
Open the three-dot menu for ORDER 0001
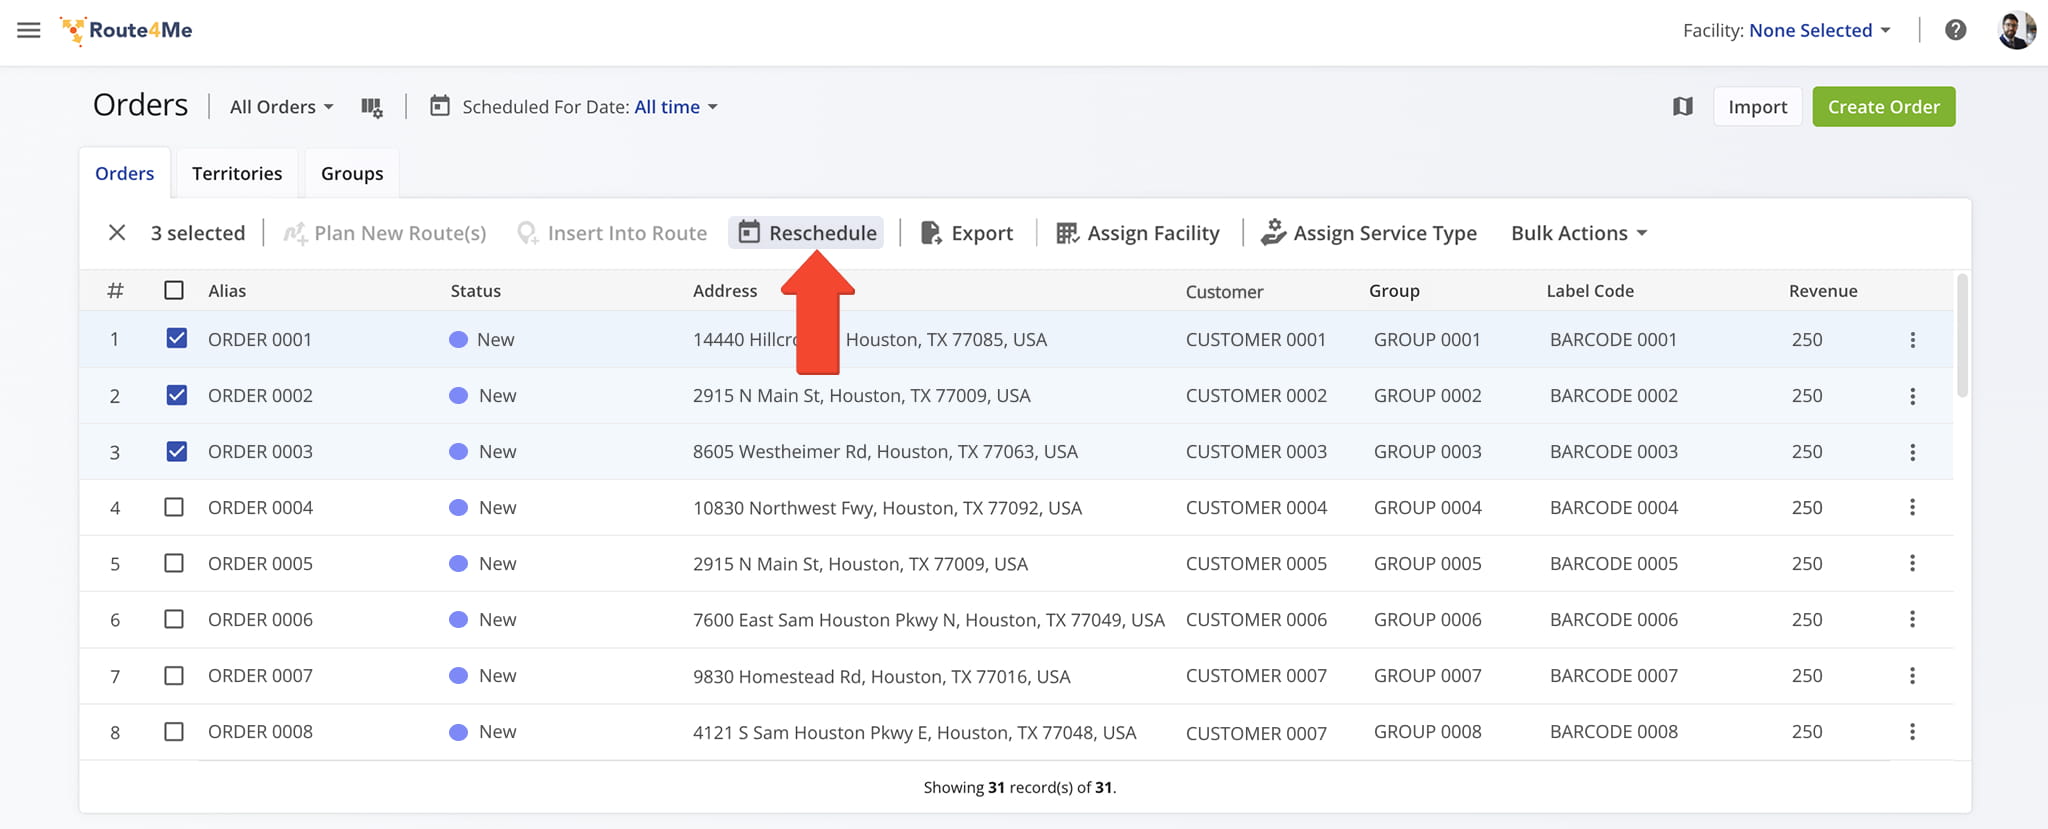point(1912,340)
